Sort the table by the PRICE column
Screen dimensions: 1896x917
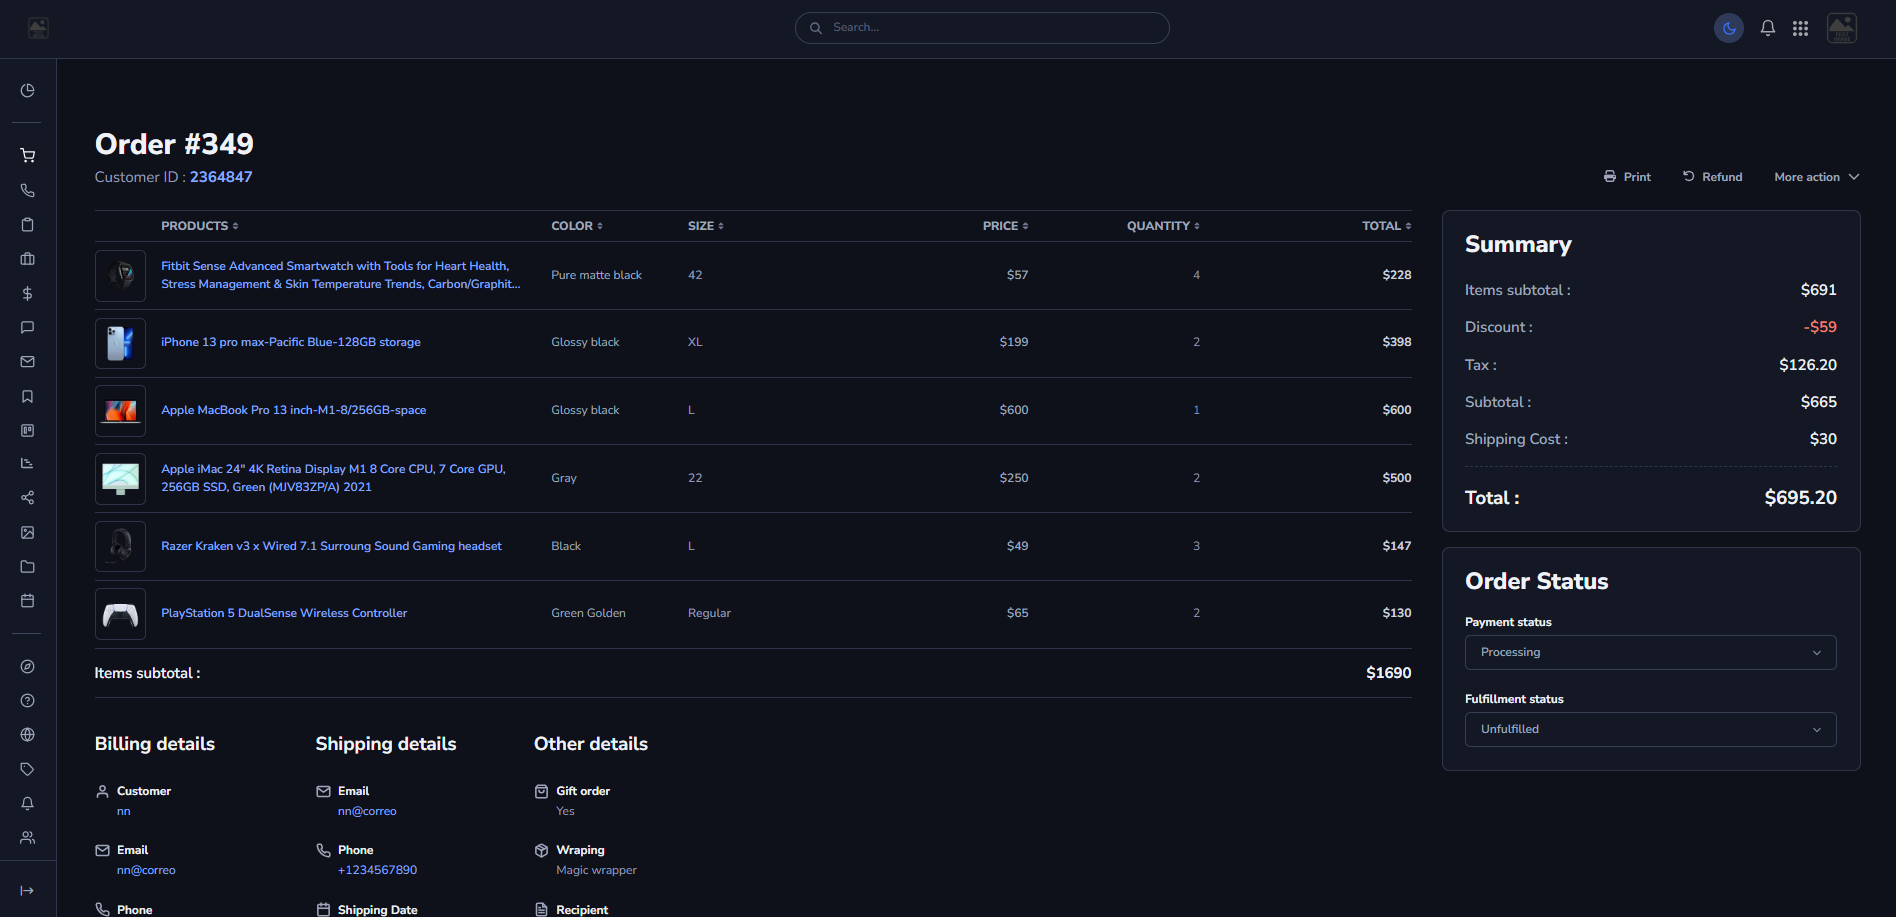click(x=1005, y=226)
